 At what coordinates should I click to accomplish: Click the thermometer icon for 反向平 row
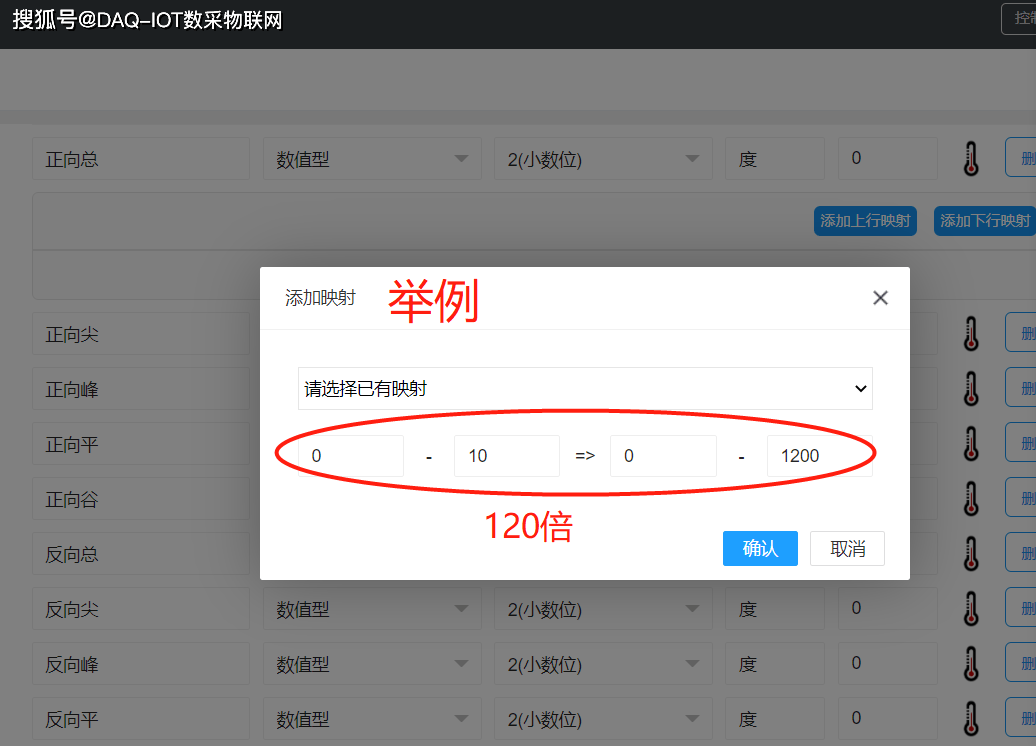click(969, 717)
